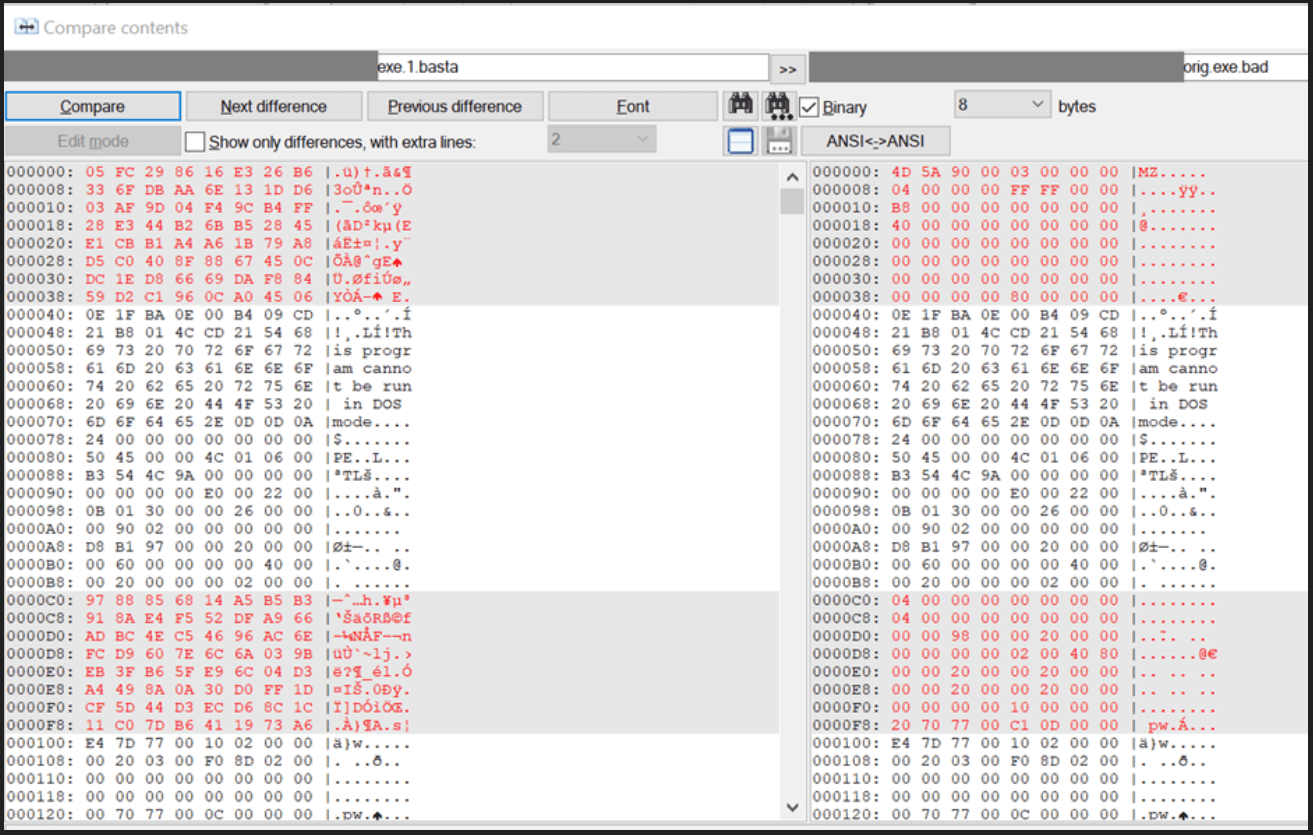Click left pane row 0000A8 starting D8 B1 97
Screen dimensions: 1313x835
tap(210, 547)
